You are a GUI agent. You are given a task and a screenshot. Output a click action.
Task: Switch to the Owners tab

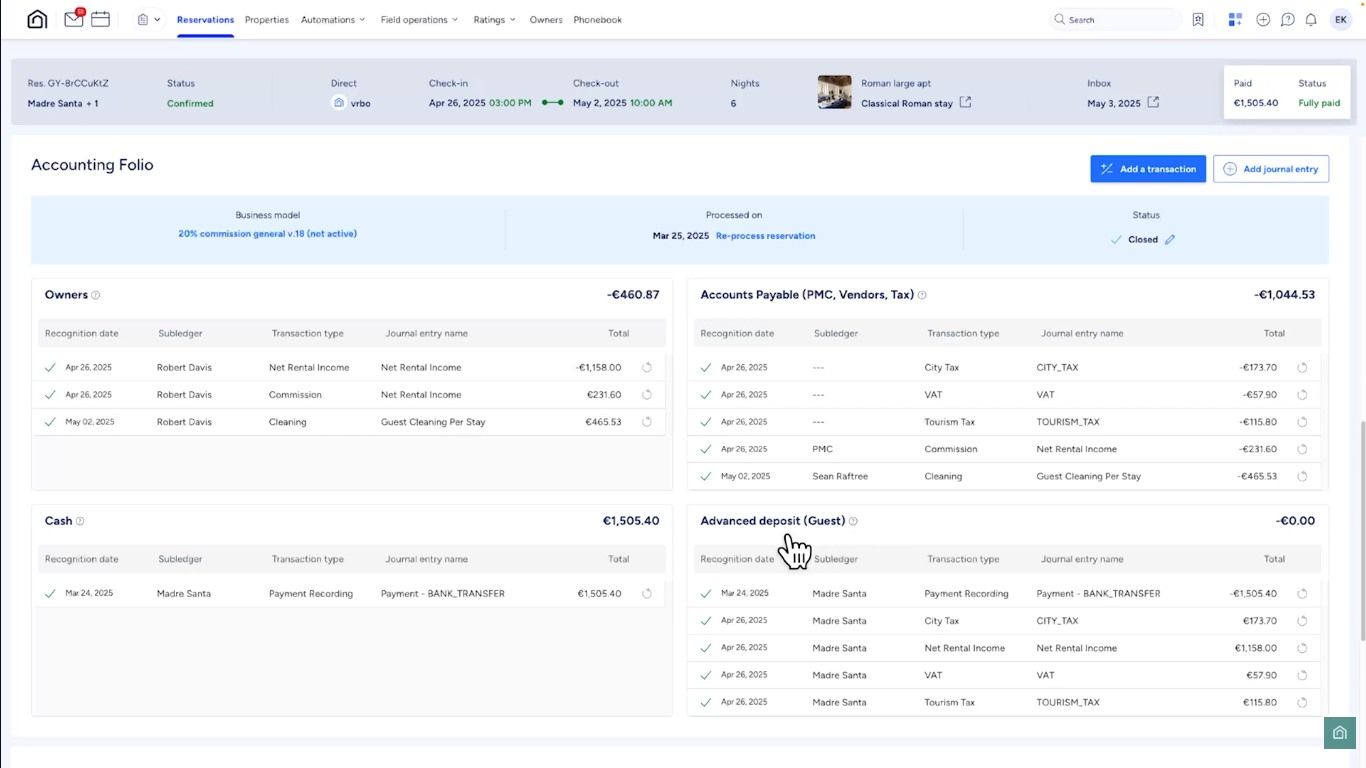click(x=546, y=20)
